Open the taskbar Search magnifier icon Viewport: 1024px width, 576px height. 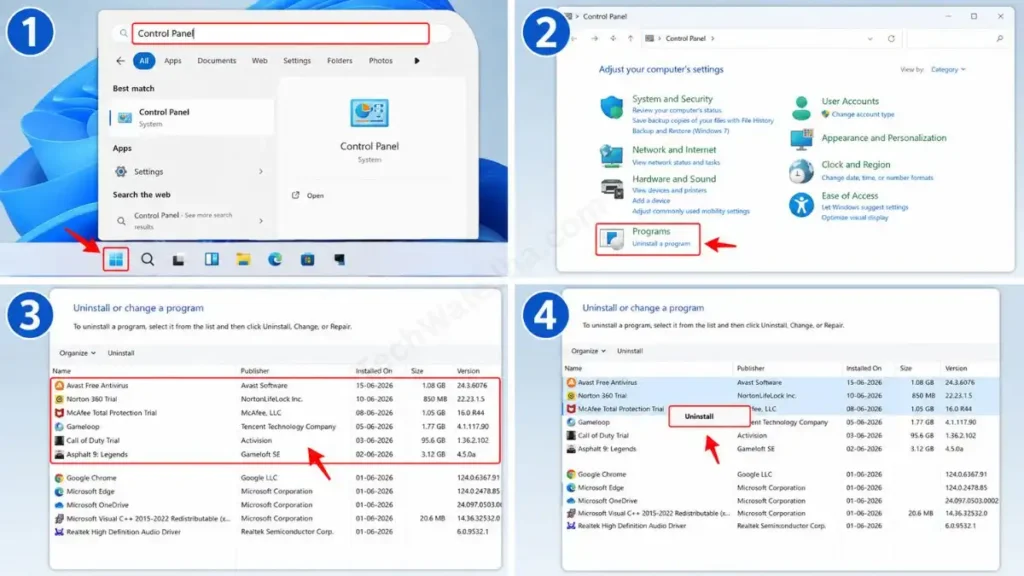[148, 259]
